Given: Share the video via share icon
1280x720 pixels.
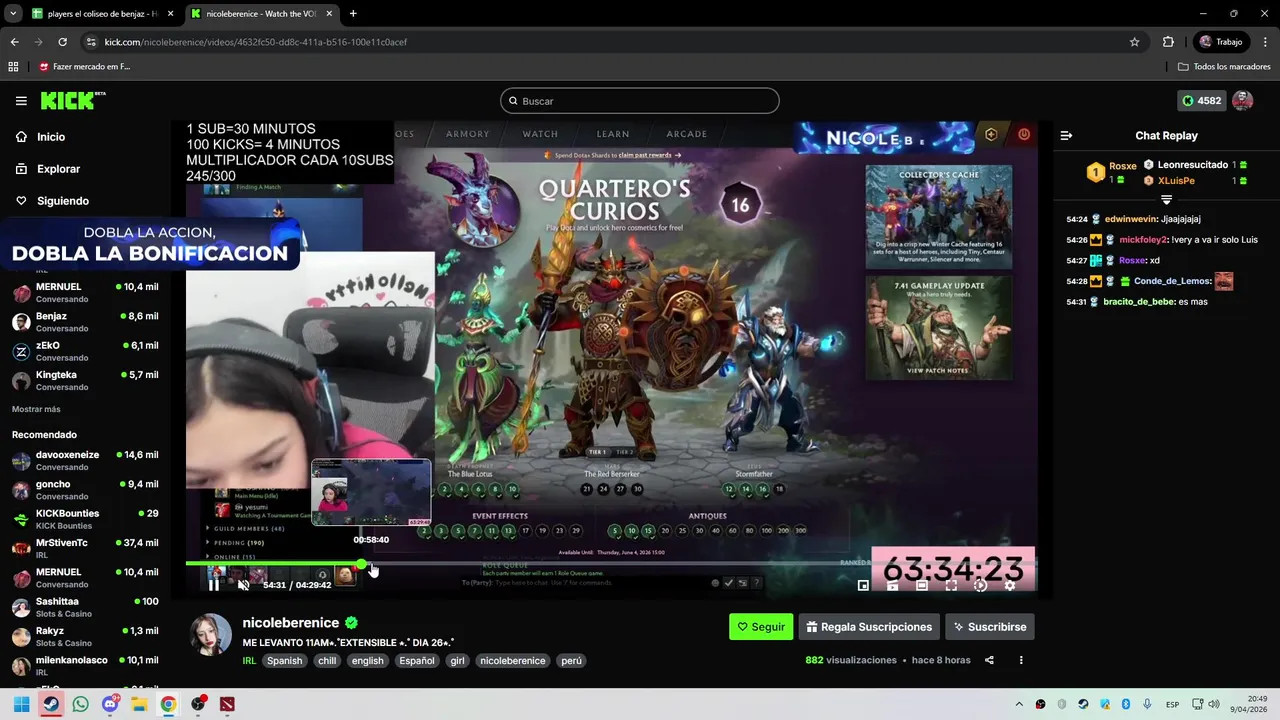Looking at the screenshot, I should (x=989, y=660).
